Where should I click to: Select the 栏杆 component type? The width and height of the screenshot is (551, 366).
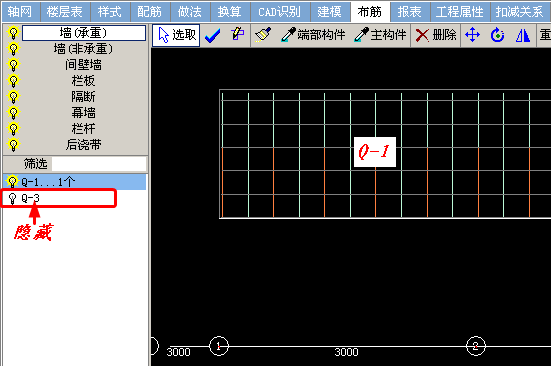pyautogui.click(x=83, y=129)
